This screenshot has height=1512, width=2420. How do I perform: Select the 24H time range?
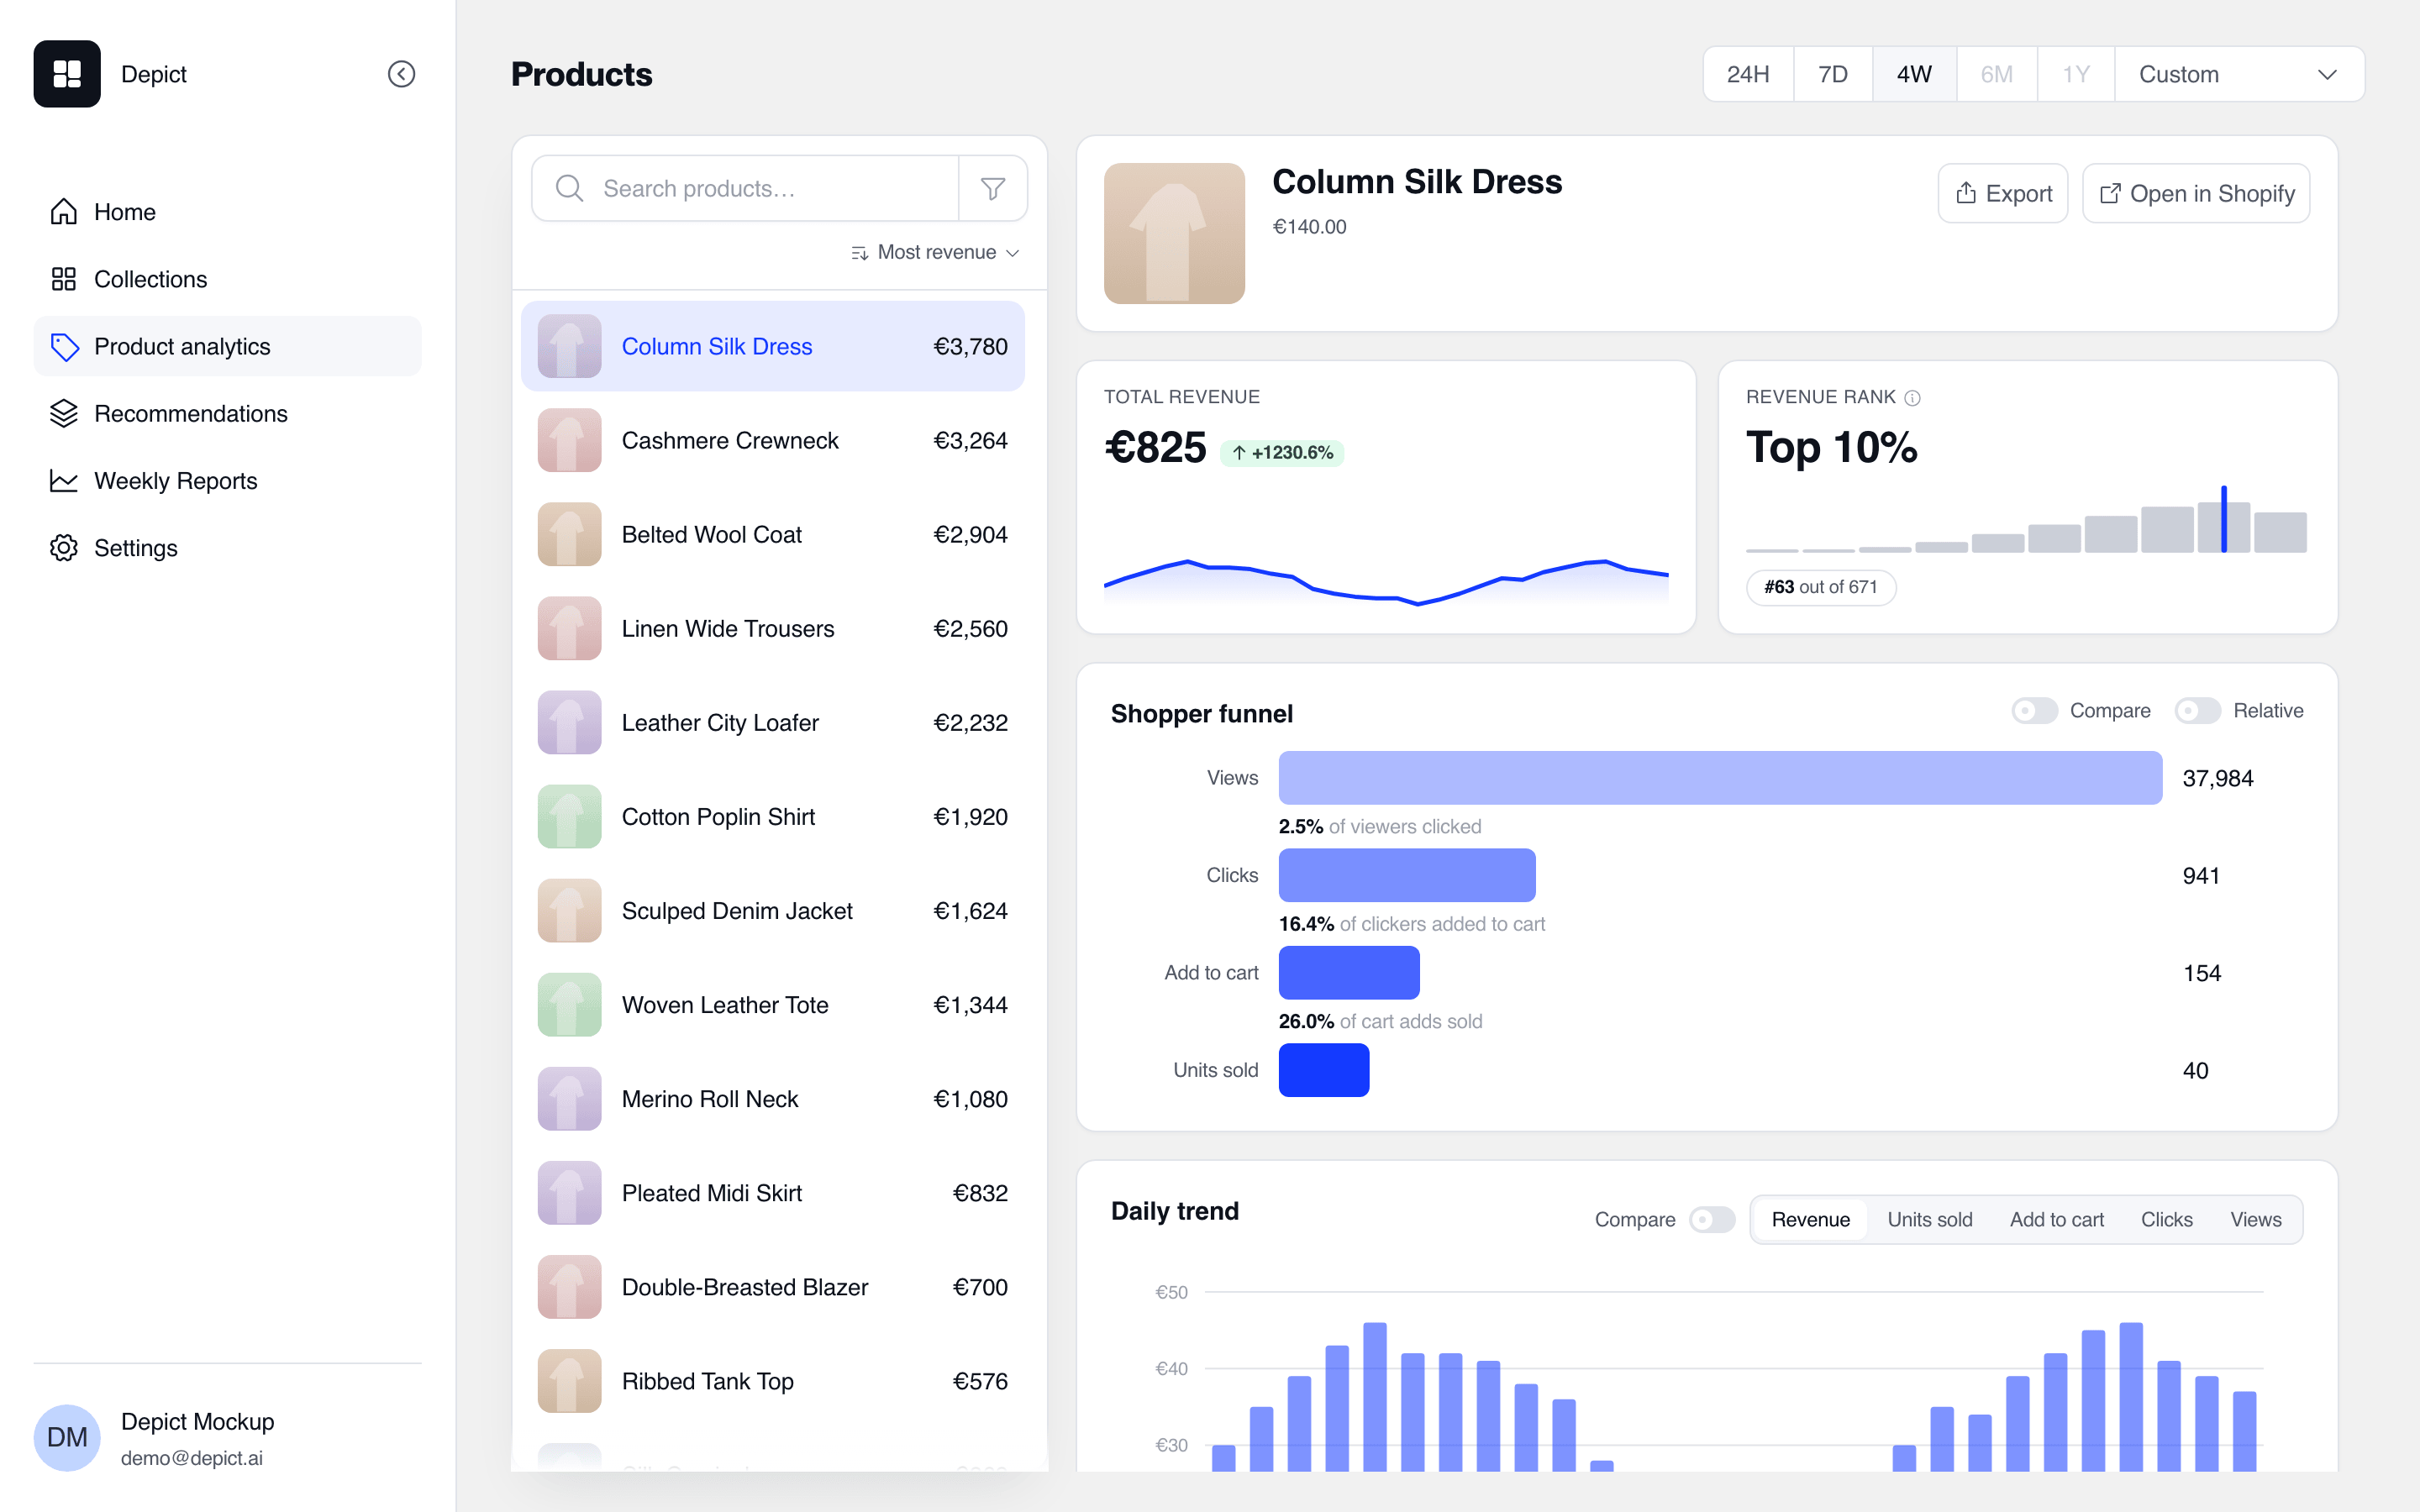coord(1748,74)
